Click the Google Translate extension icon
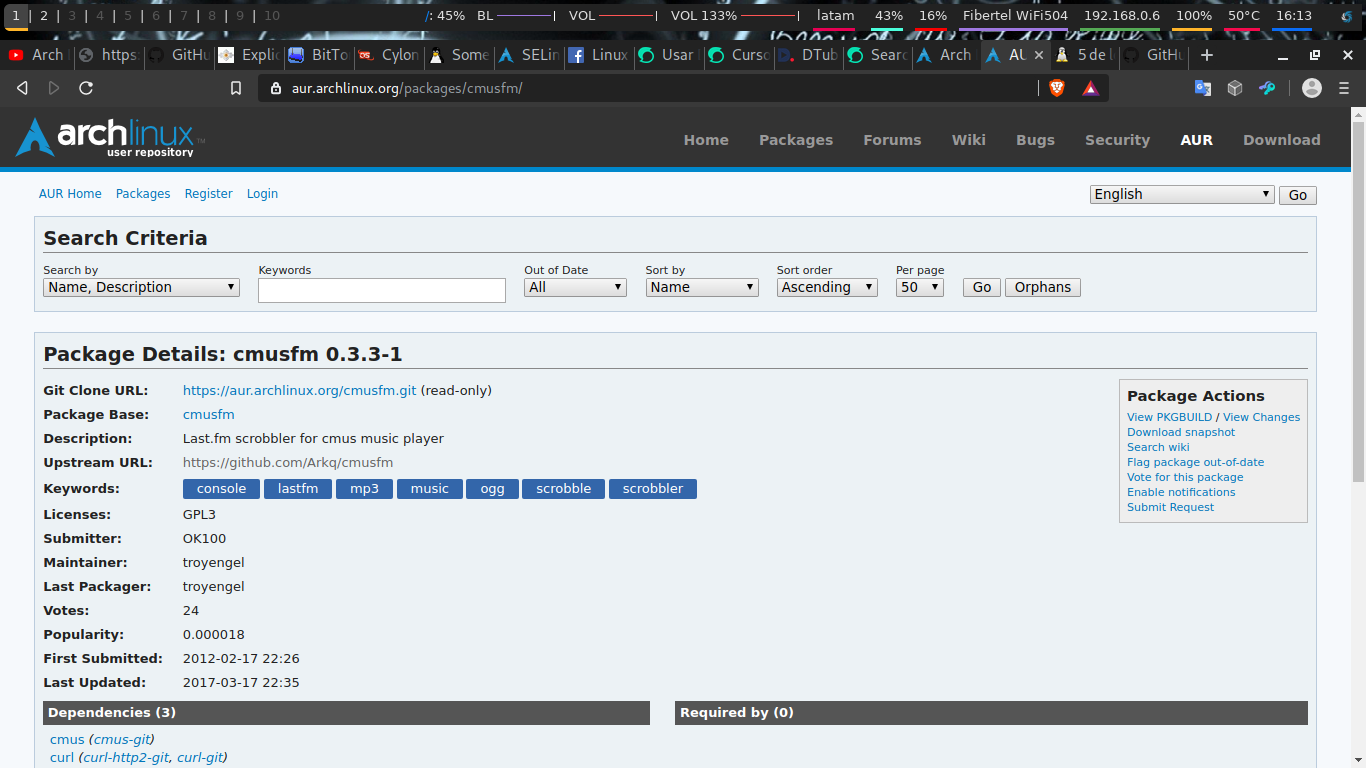This screenshot has height=768, width=1366. click(1203, 88)
